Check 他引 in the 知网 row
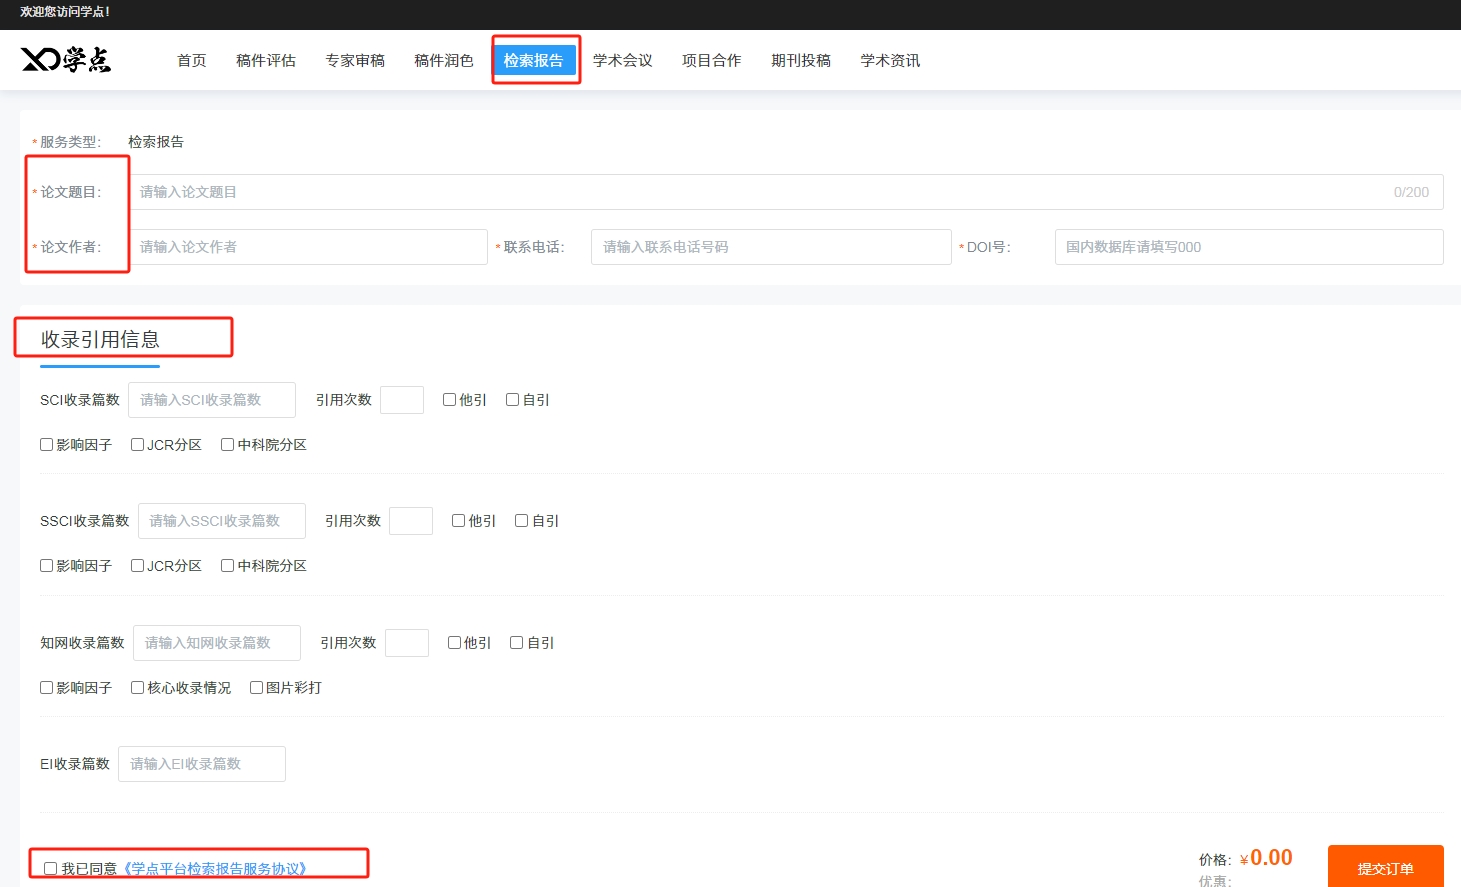Viewport: 1461px width, 887px height. (454, 643)
